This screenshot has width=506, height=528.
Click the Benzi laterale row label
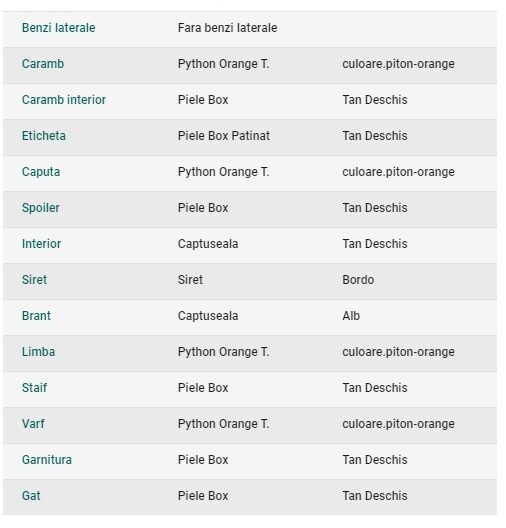coord(58,28)
